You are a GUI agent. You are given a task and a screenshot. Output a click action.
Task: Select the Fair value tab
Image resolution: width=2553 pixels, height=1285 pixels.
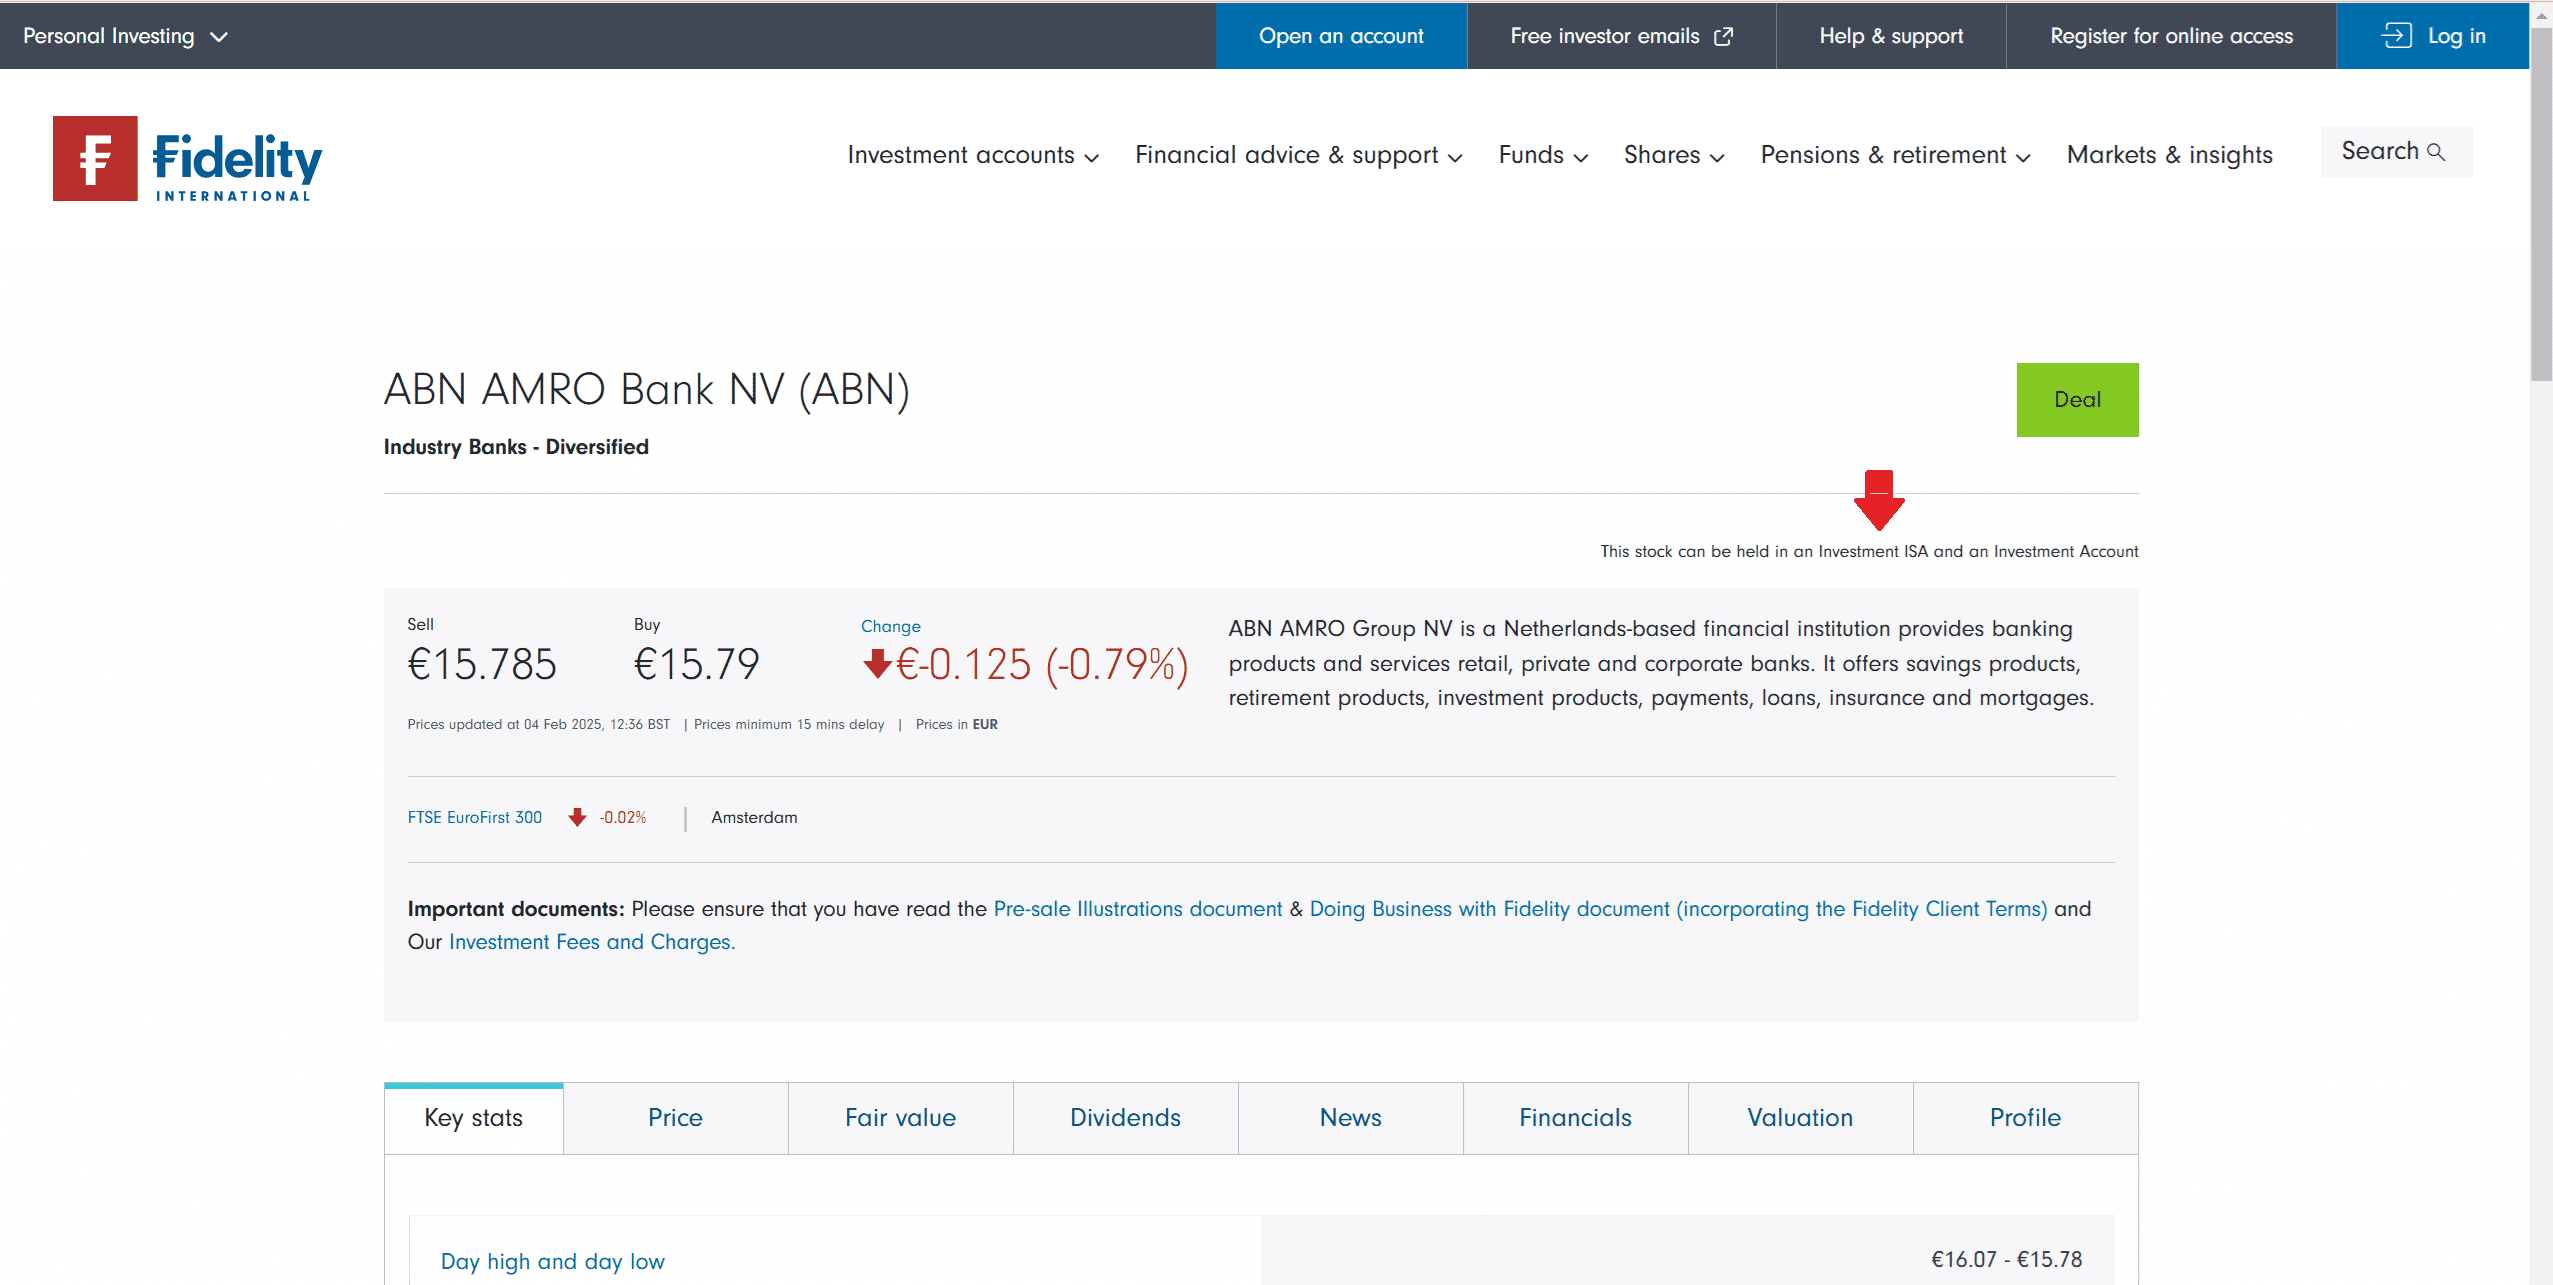900,1117
